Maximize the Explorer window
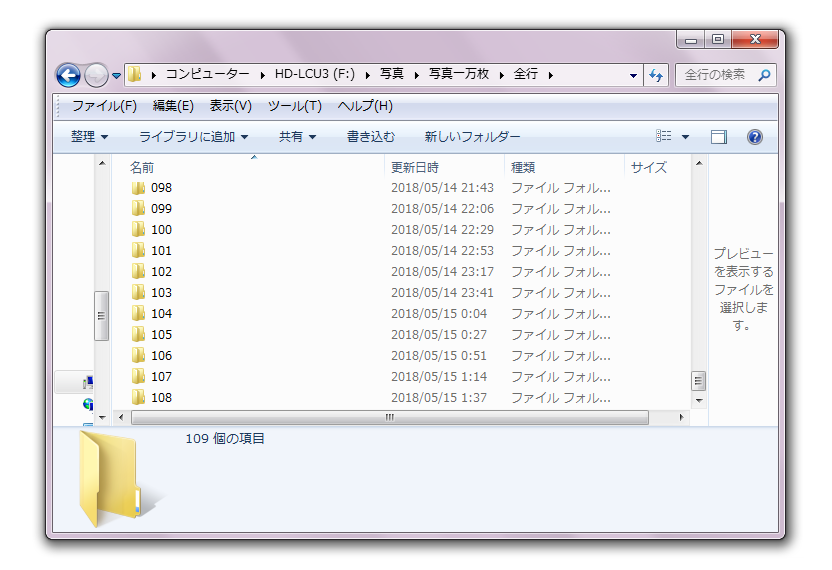The height and width of the screenshot is (570, 832). coord(718,39)
